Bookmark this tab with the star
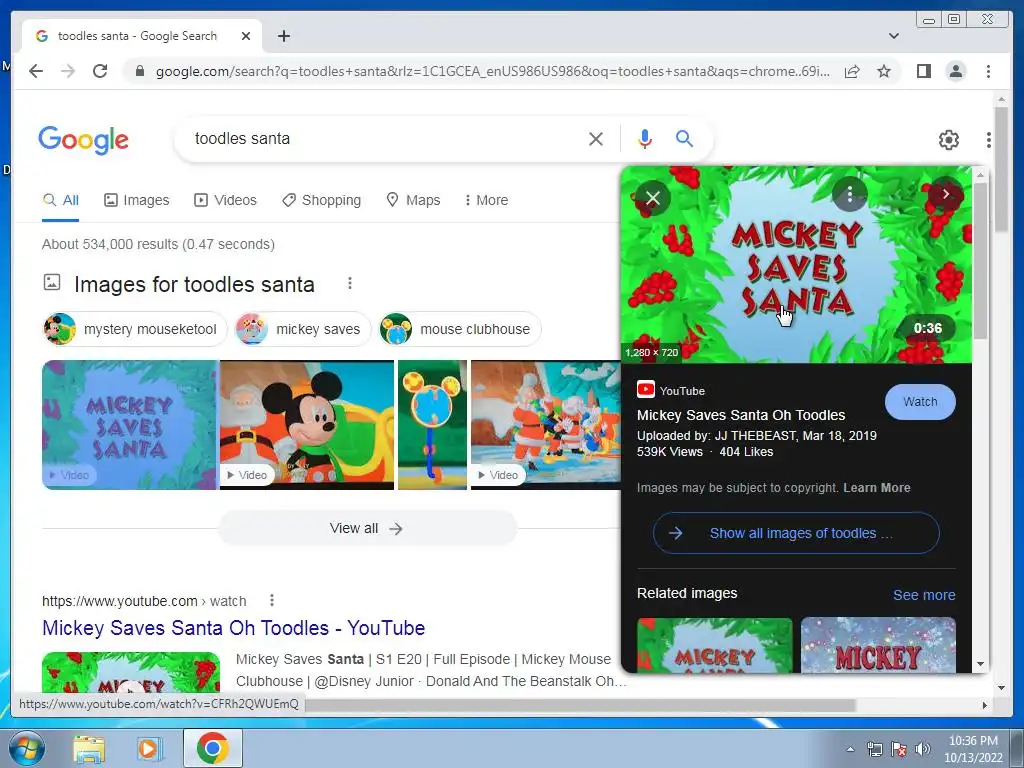The height and width of the screenshot is (768, 1024). pyautogui.click(x=884, y=71)
